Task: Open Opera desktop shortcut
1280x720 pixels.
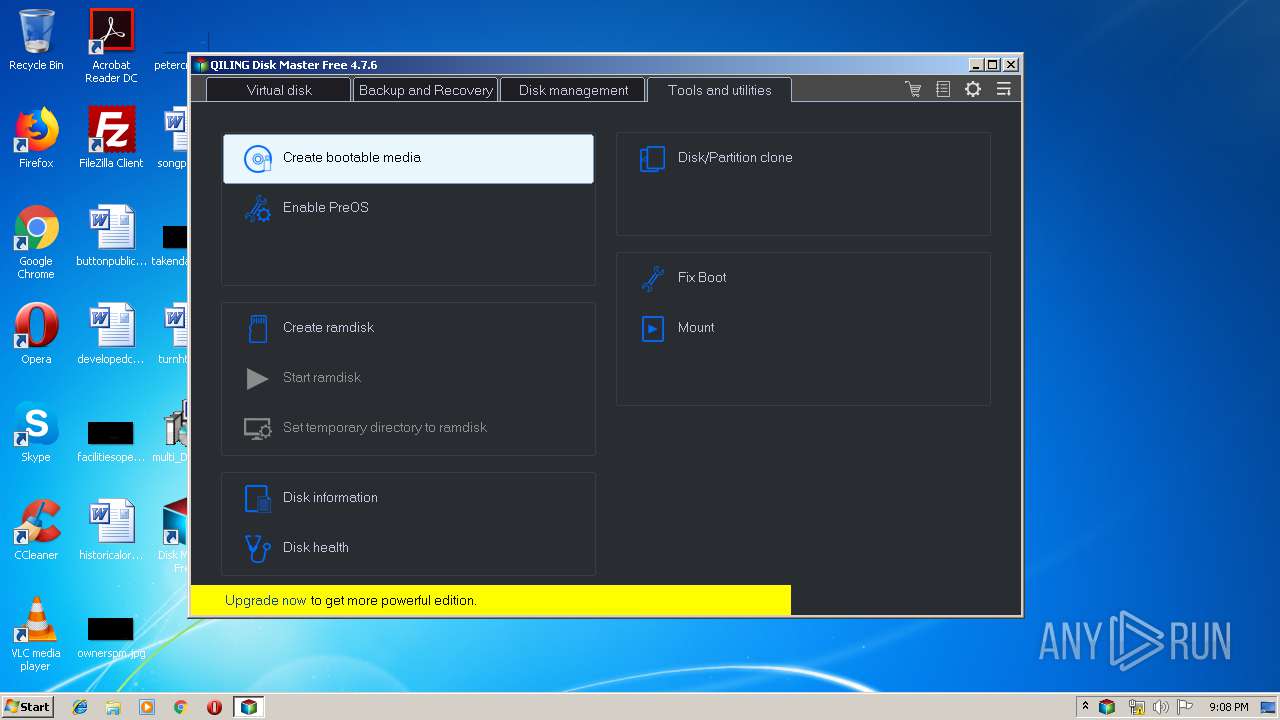Action: (36, 334)
